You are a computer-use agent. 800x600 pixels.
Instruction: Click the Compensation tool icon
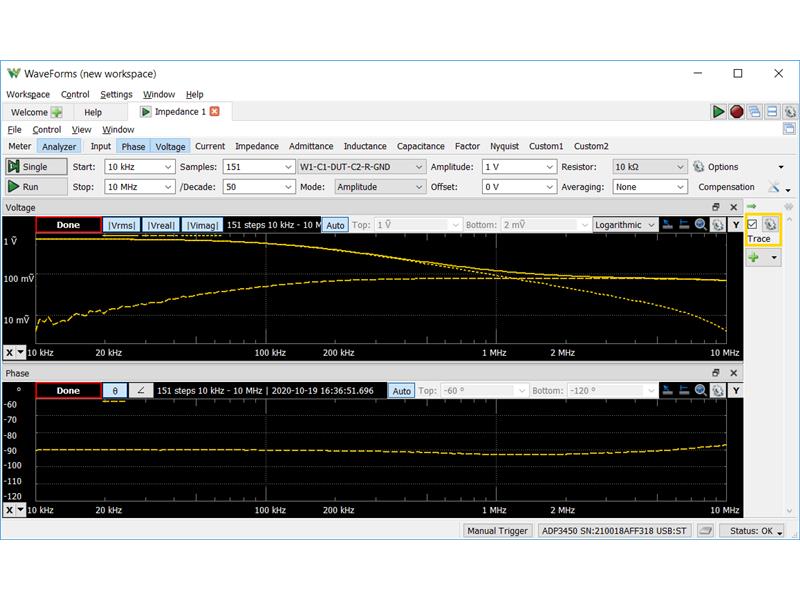coord(774,187)
